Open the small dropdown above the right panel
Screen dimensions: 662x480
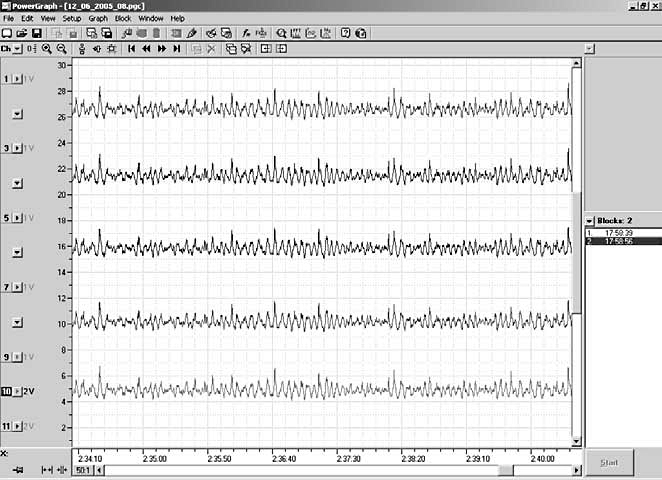590,49
